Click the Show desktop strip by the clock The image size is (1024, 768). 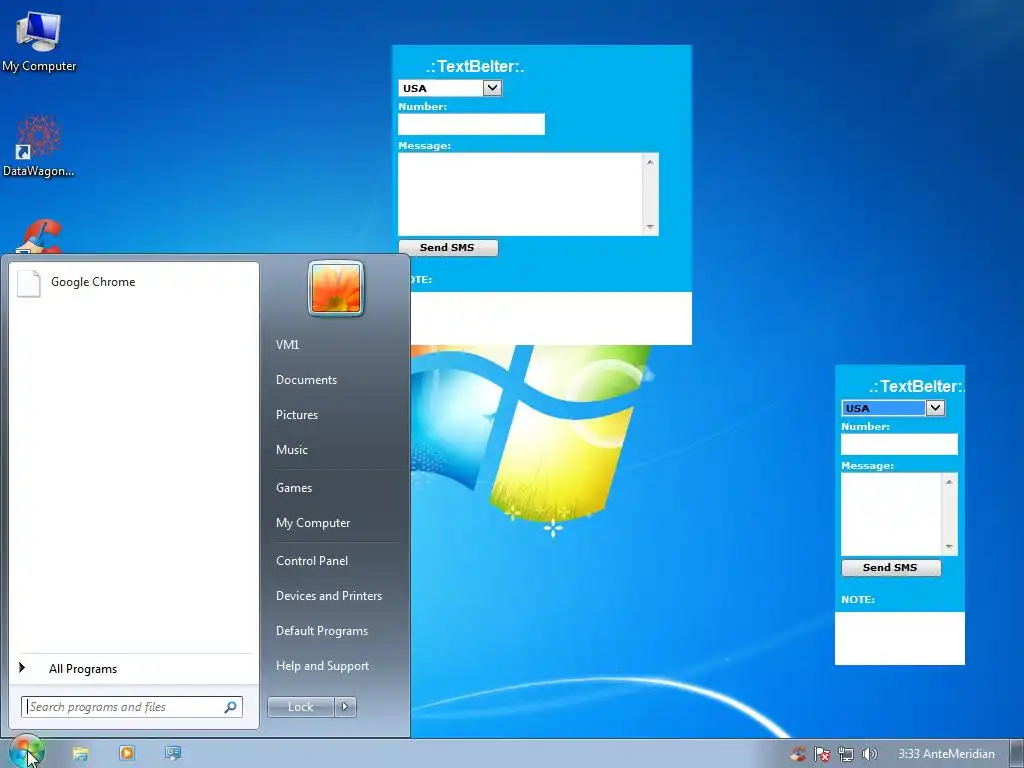(1017, 754)
